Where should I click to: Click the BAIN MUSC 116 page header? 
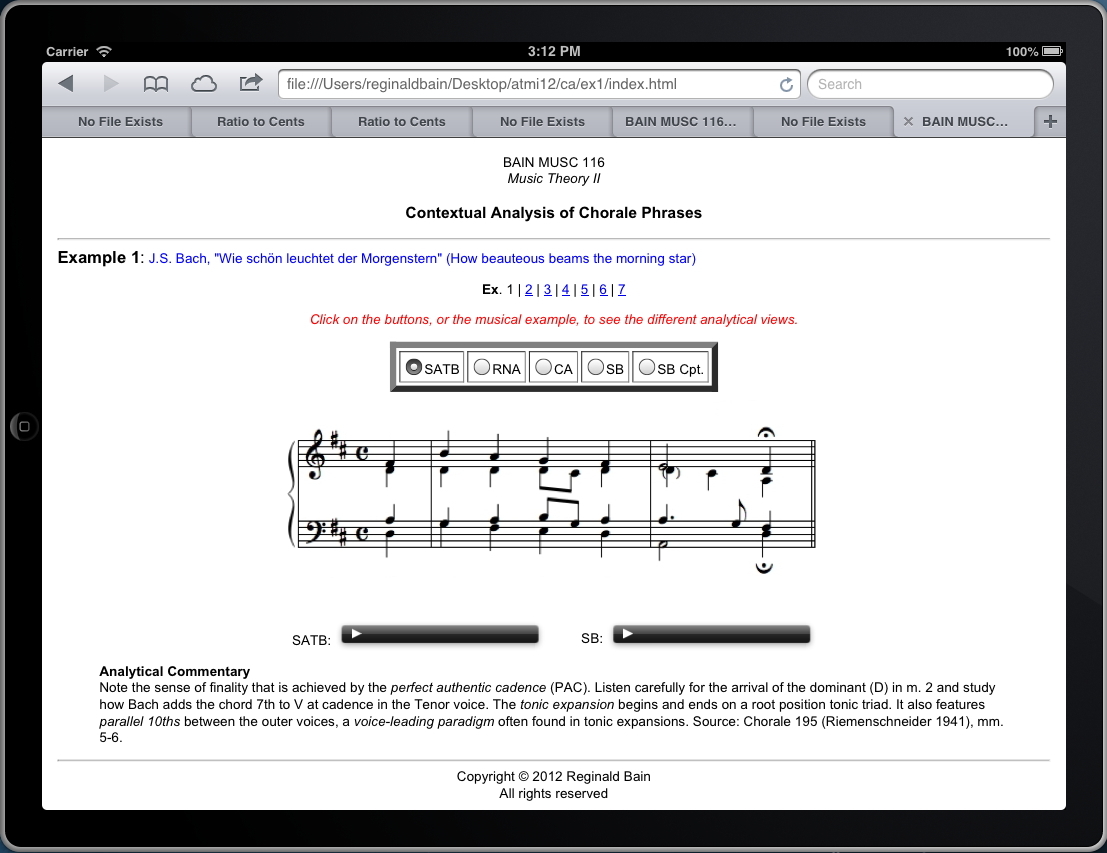pyautogui.click(x=554, y=162)
